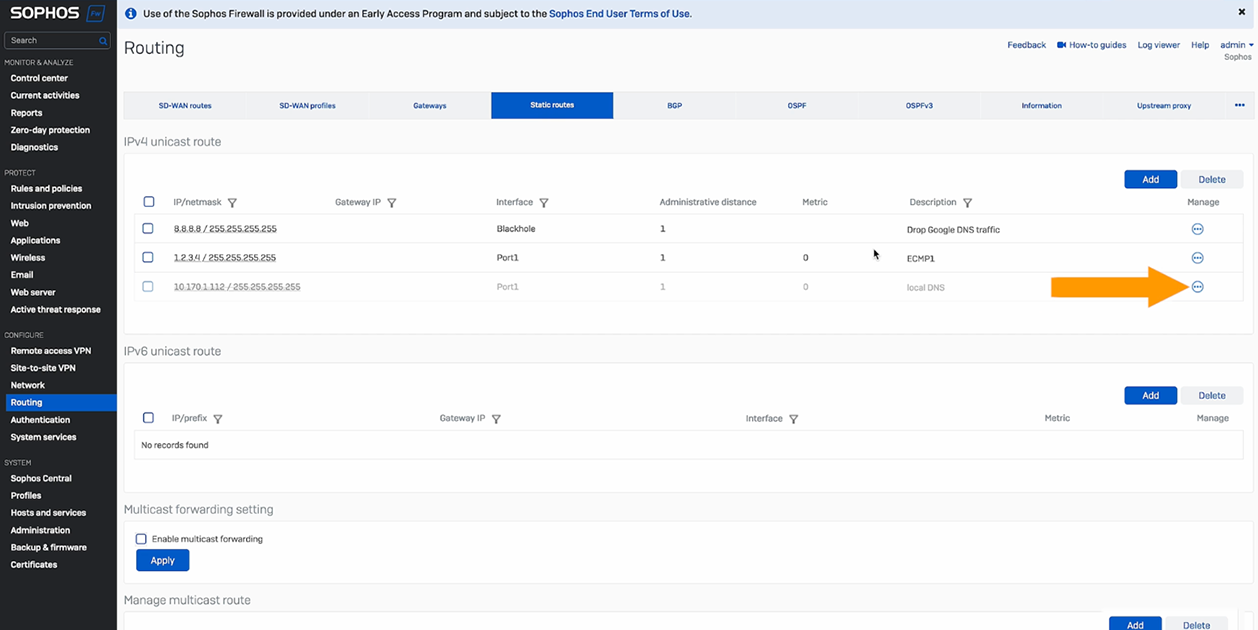1258x630 pixels.
Task: Filter the IPv6 IP/prefix column
Action: pos(218,419)
